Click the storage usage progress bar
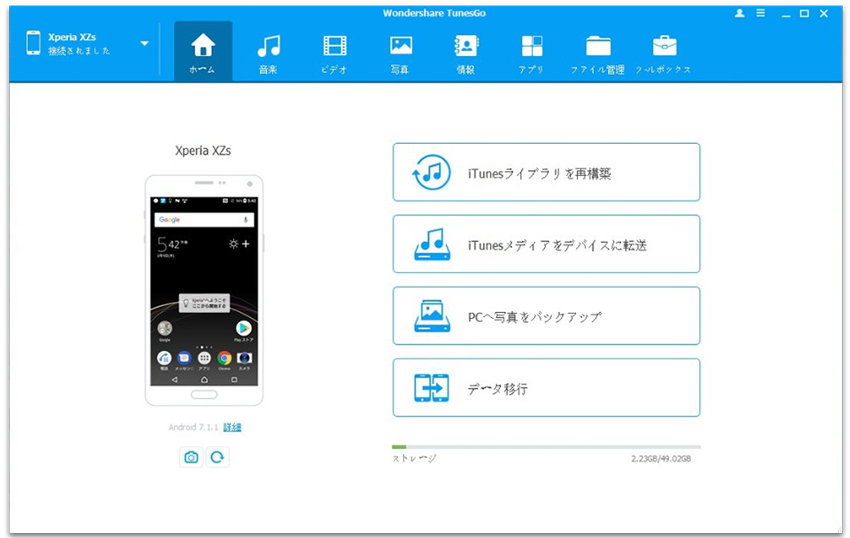 [546, 447]
